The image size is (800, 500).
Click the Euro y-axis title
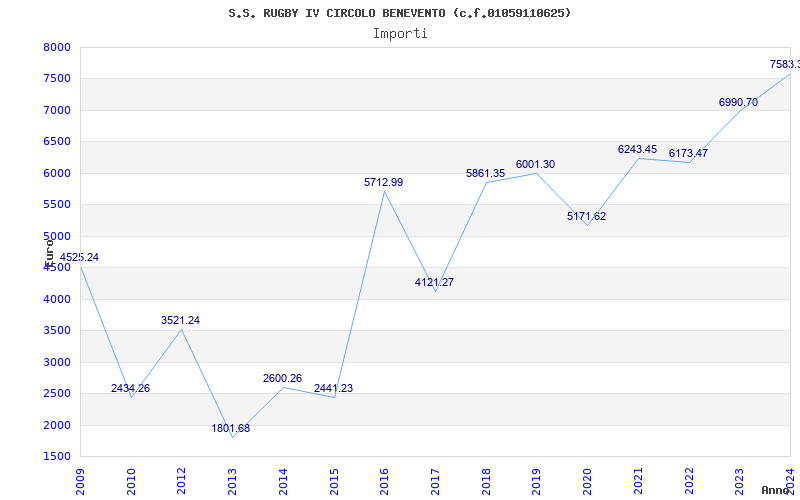click(x=49, y=253)
